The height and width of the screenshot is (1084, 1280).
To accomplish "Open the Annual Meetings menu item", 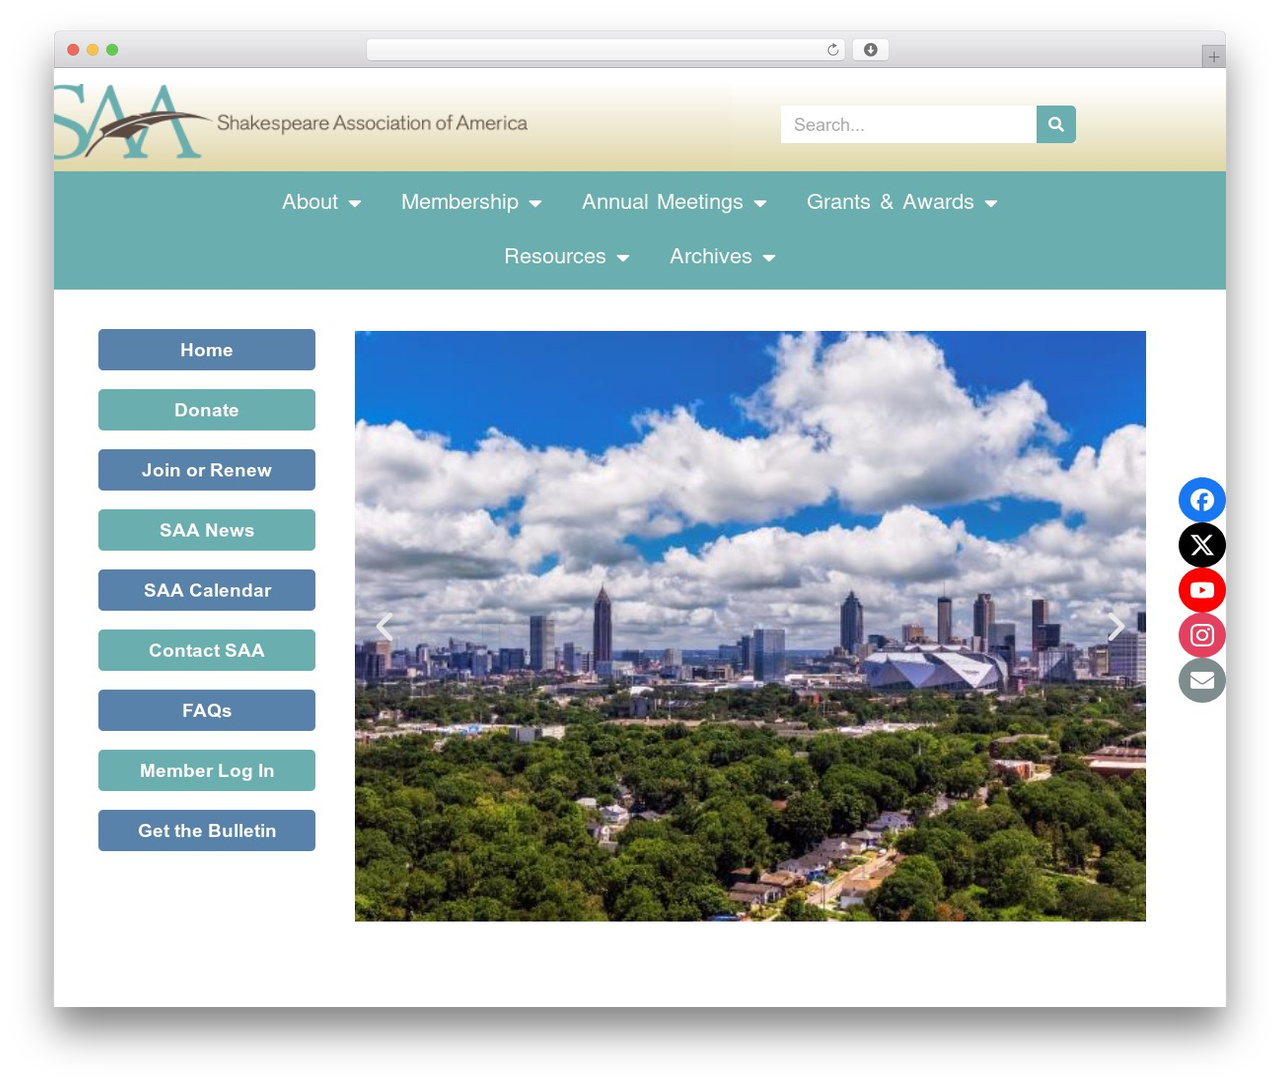I will pyautogui.click(x=663, y=202).
